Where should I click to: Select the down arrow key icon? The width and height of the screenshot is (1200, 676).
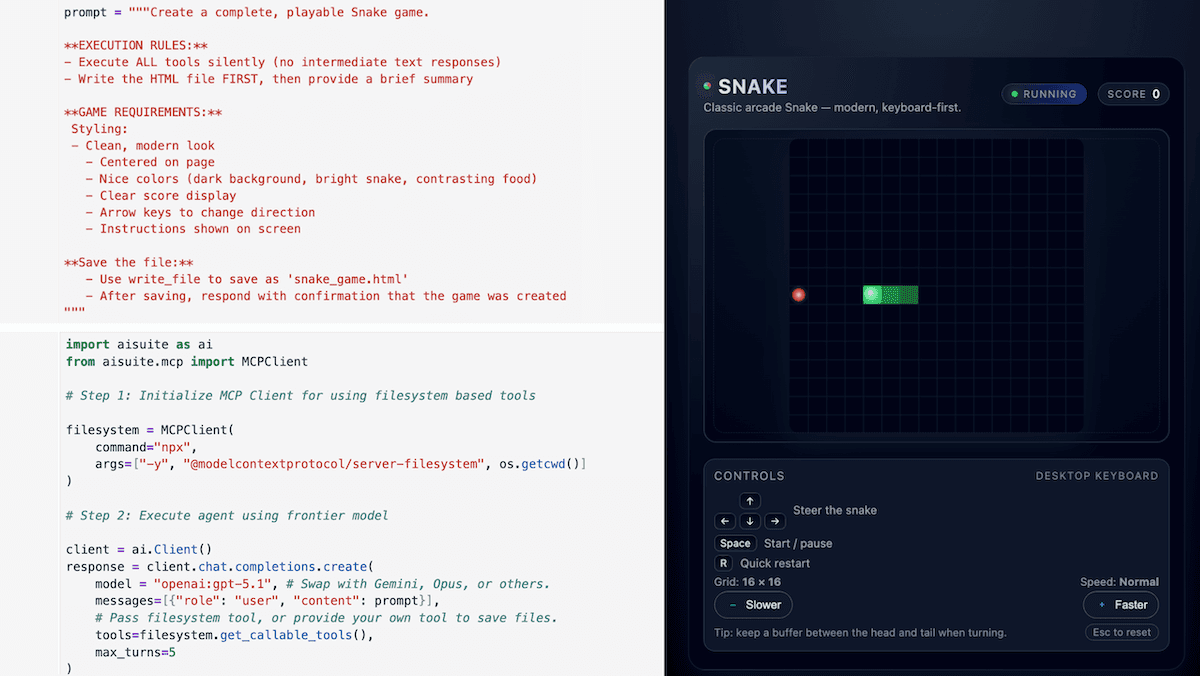[750, 521]
